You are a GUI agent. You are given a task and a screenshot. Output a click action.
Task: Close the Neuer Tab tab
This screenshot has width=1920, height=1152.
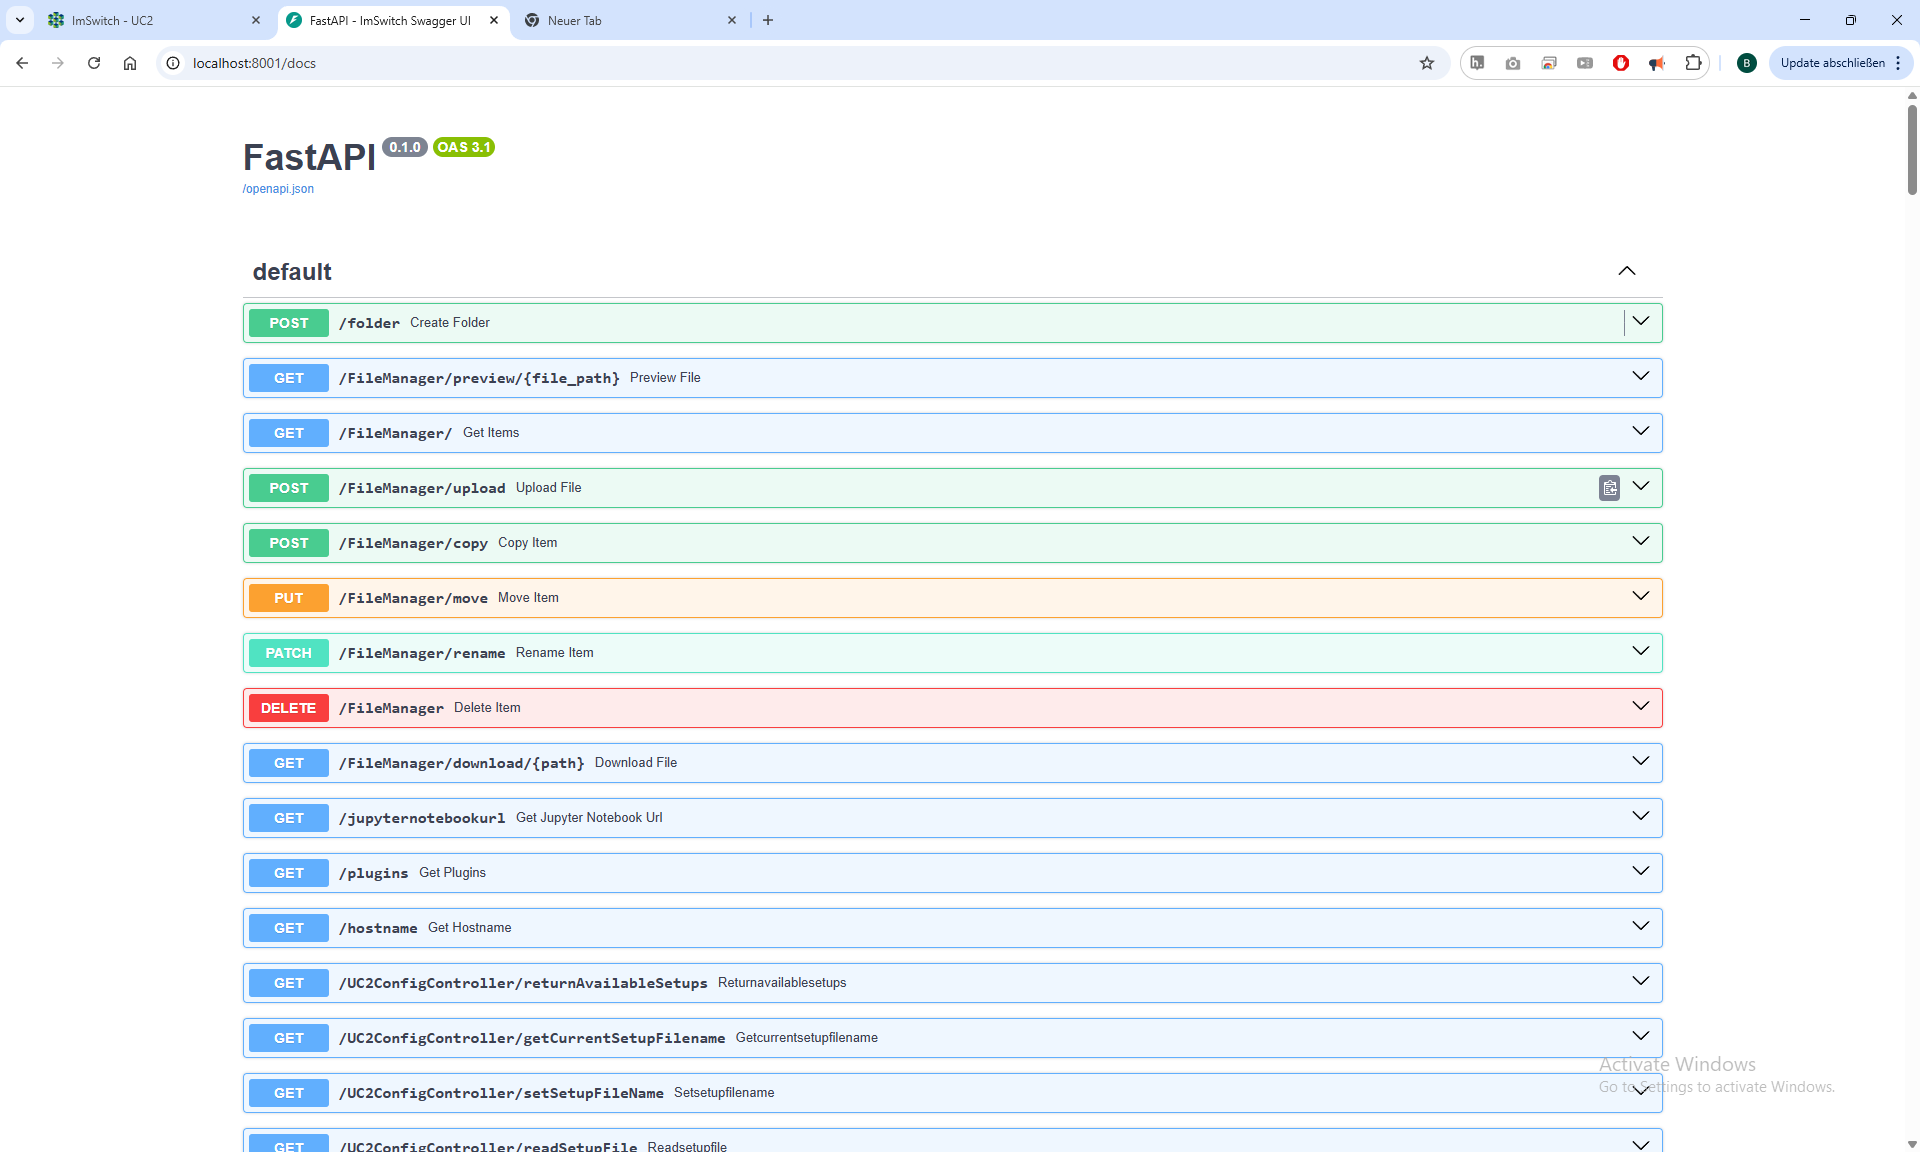[732, 20]
